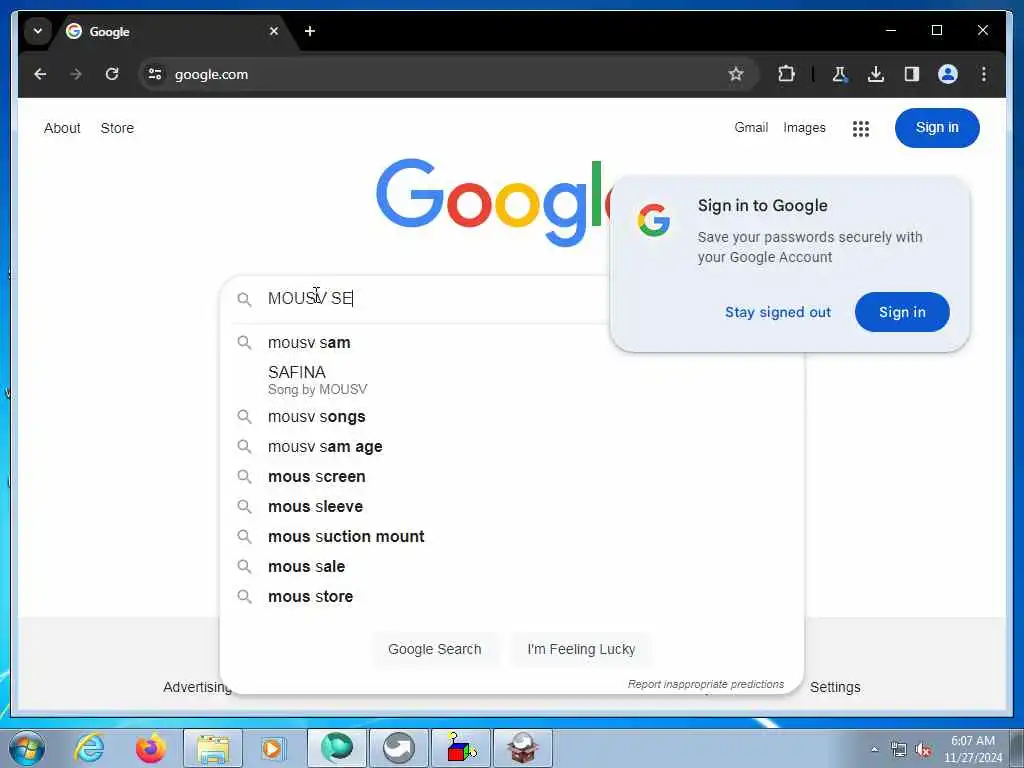Open Windows Explorer folder icon in taskbar
Viewport: 1024px width, 768px height.
point(213,748)
